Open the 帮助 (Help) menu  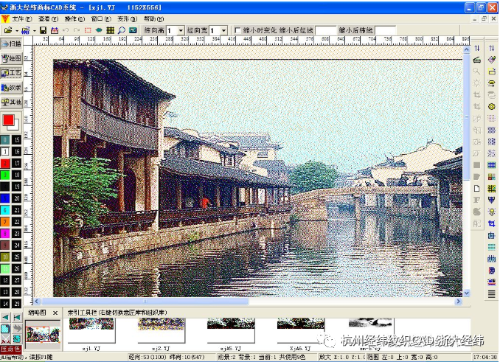coord(154,19)
